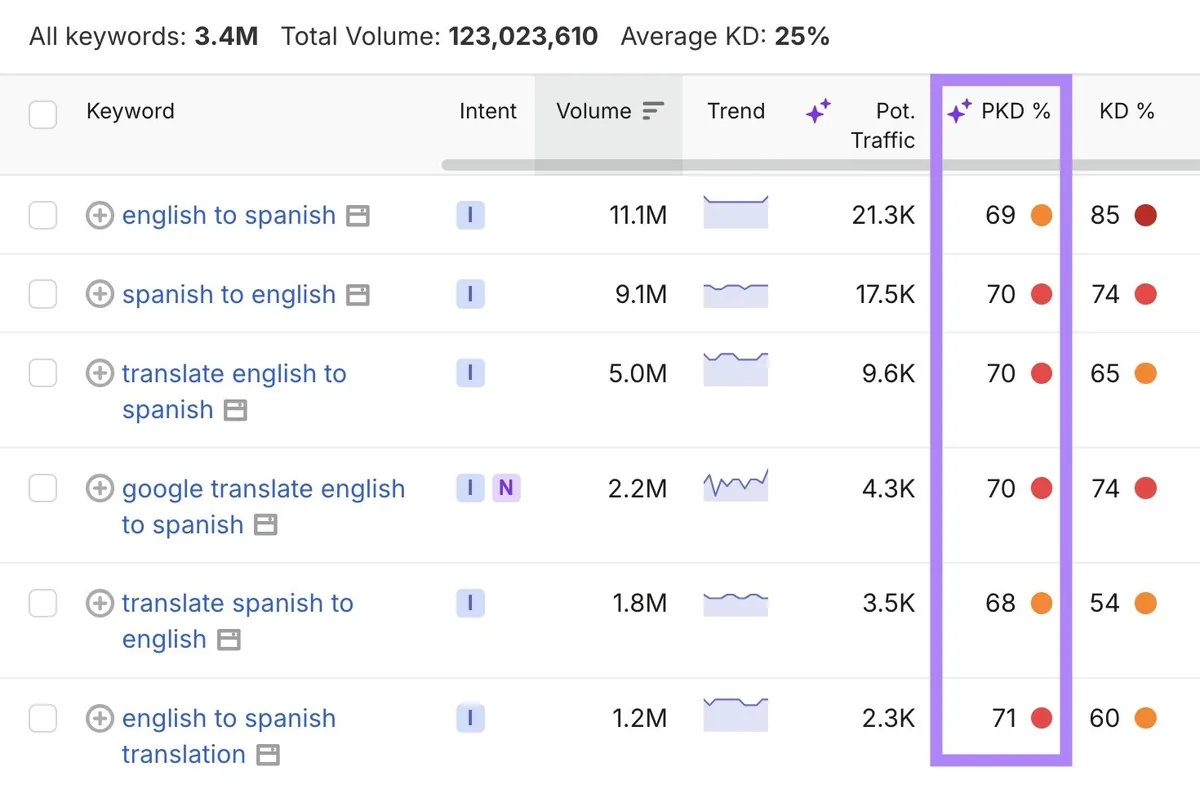Expand the 'spanish to english' keyword plus icon

(x=99, y=294)
